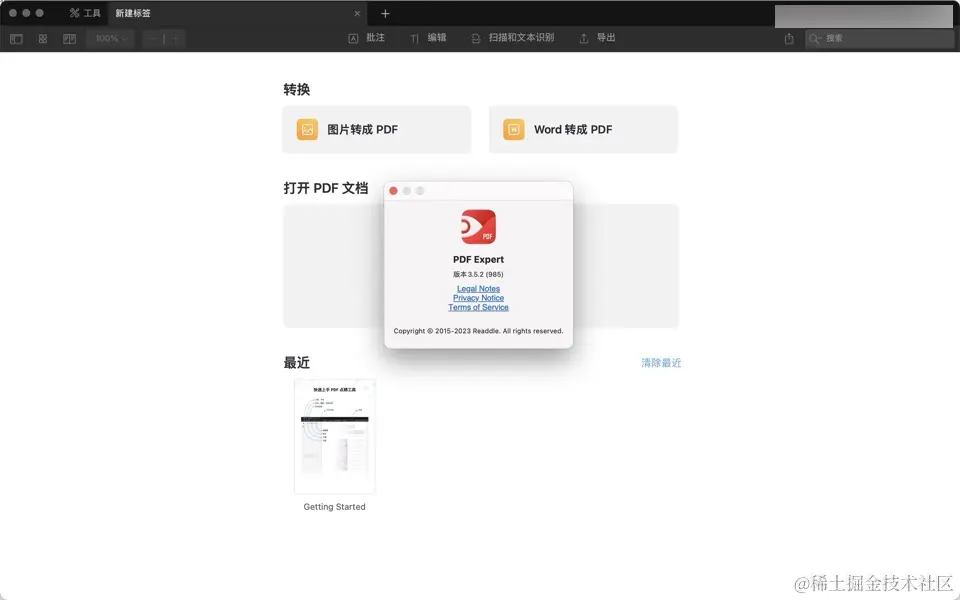Image resolution: width=960 pixels, height=600 pixels.
Task: Open 扫描和文本识别 scan and OCR
Action: click(512, 38)
